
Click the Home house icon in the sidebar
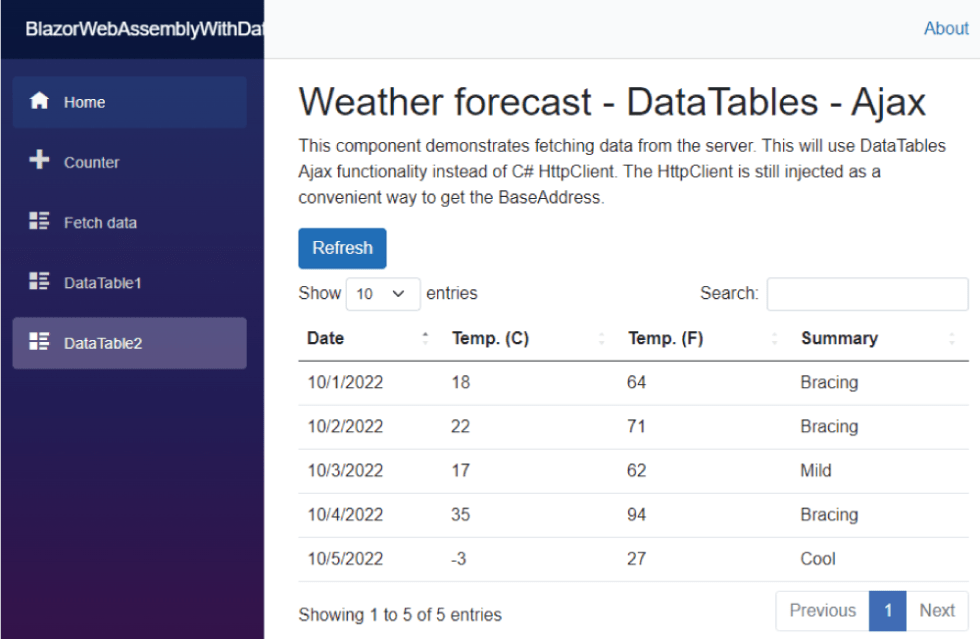click(39, 101)
